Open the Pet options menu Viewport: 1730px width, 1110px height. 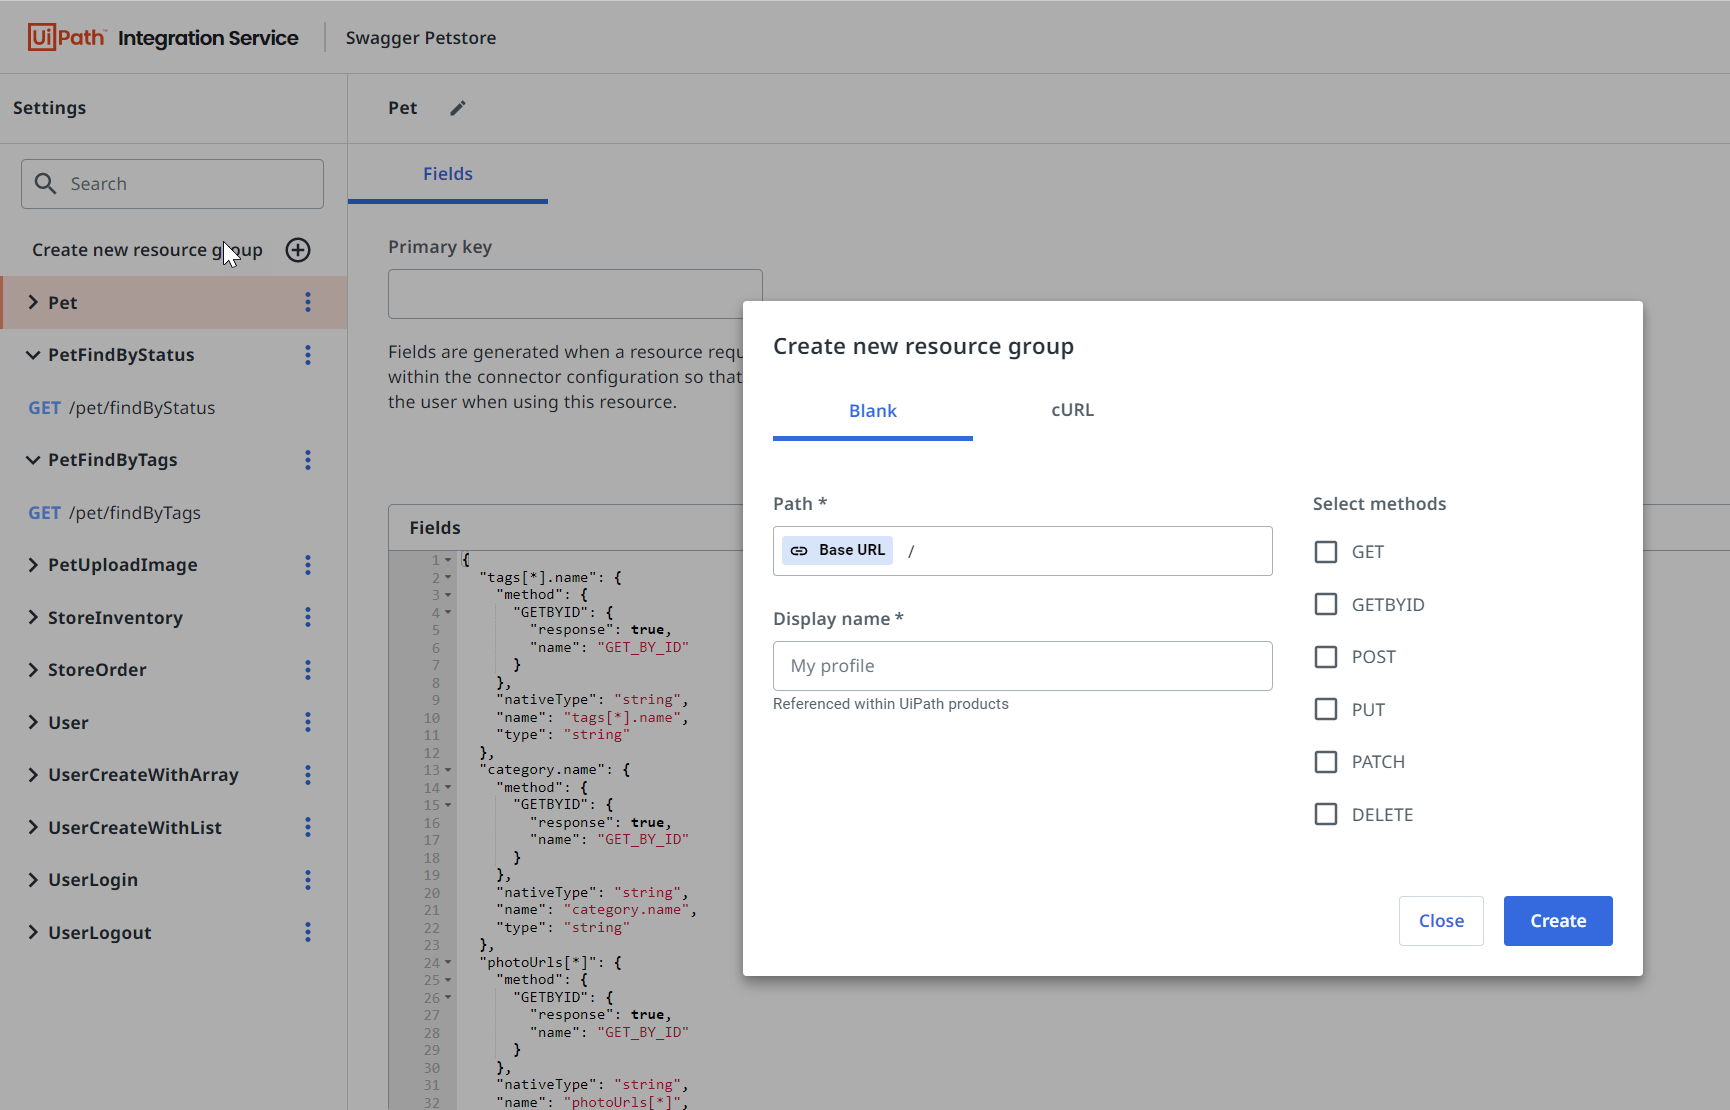[308, 302]
